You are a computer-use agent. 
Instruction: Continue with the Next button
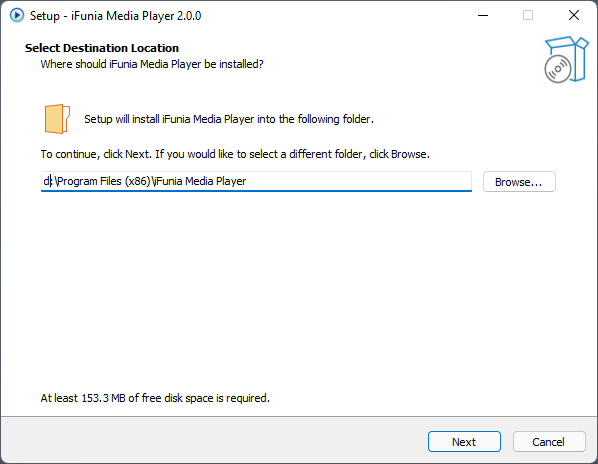coord(464,442)
